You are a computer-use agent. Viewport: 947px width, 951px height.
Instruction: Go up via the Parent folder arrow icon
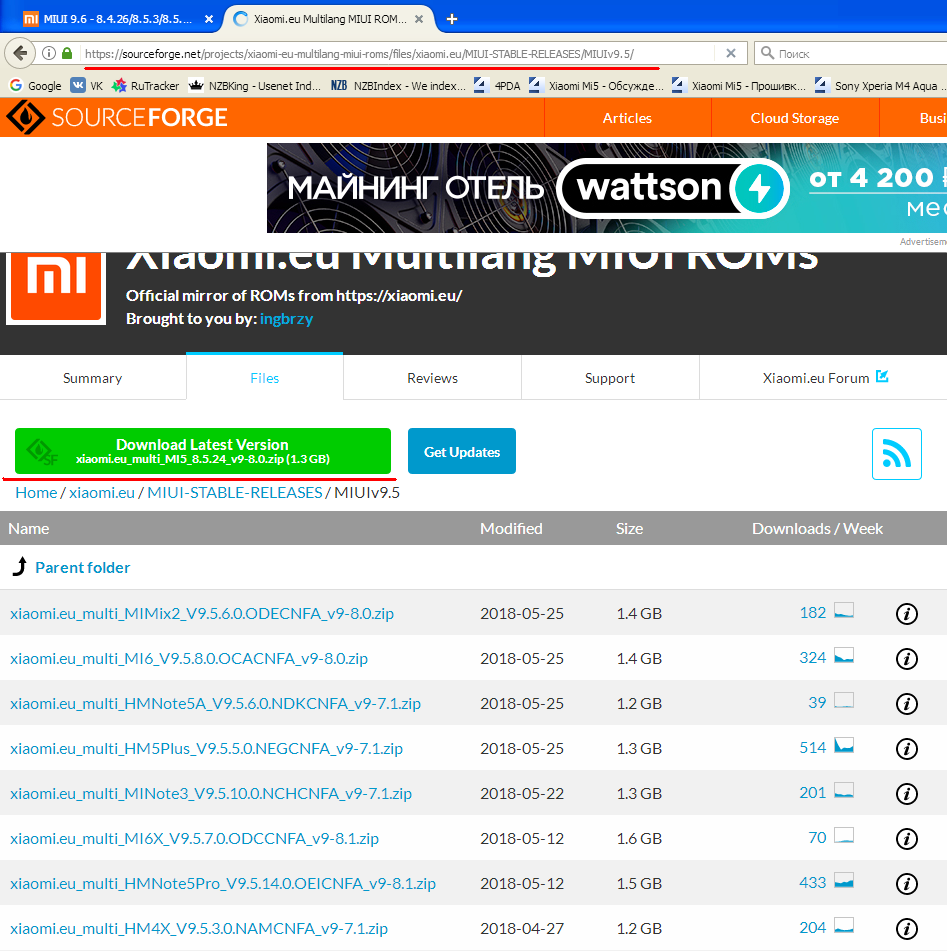20,566
